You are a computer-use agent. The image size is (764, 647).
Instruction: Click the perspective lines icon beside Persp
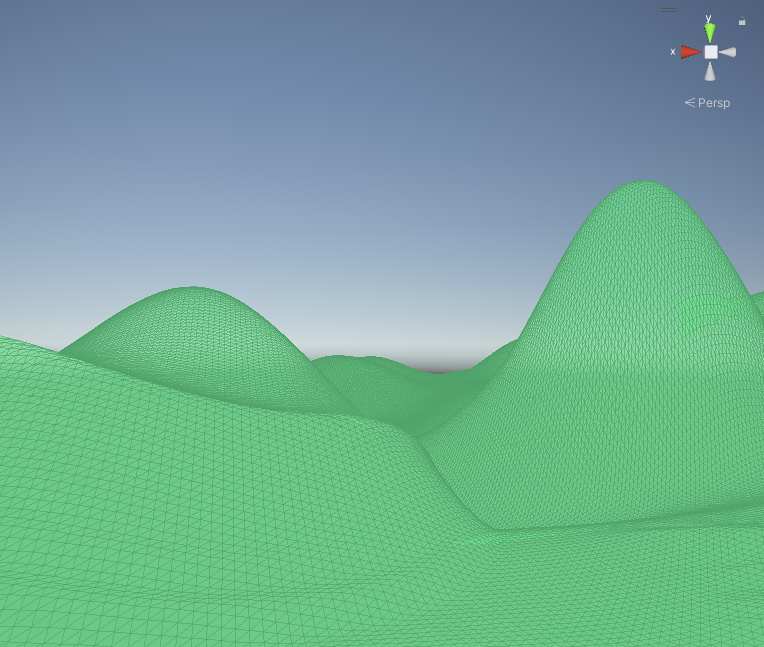(x=689, y=103)
